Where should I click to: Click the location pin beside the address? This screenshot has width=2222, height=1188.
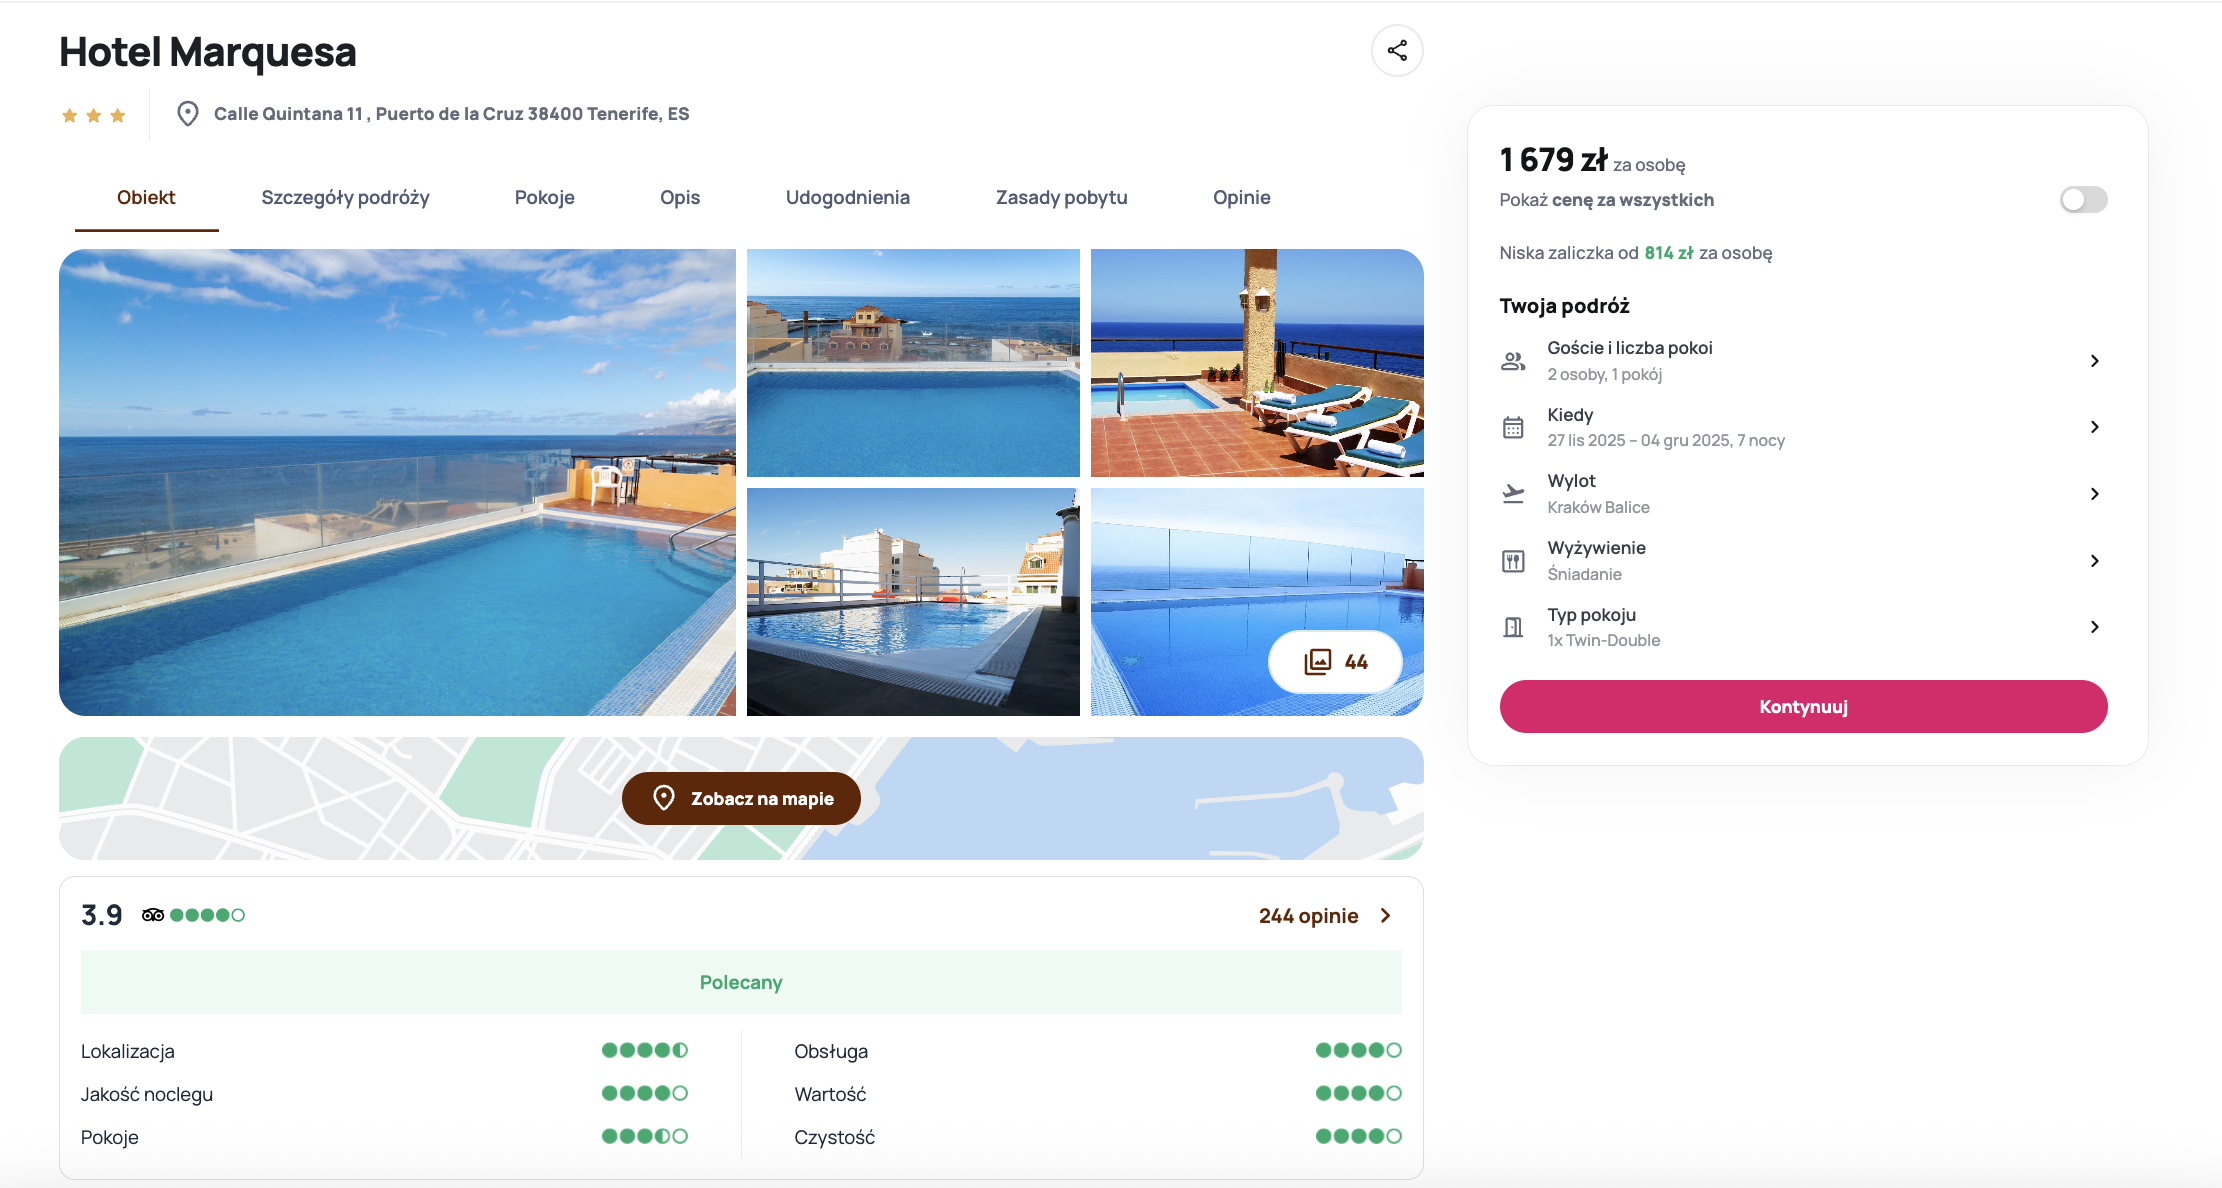(187, 114)
